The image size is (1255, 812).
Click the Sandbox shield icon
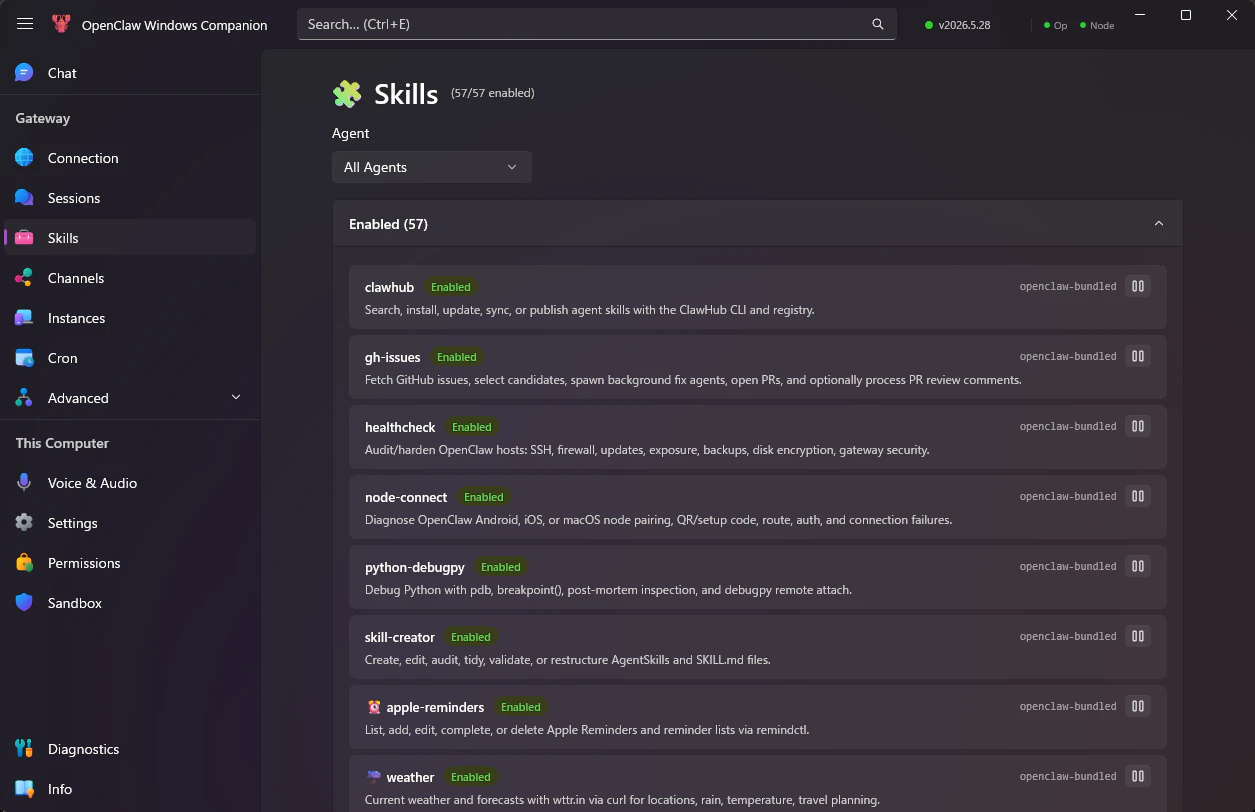click(x=24, y=603)
